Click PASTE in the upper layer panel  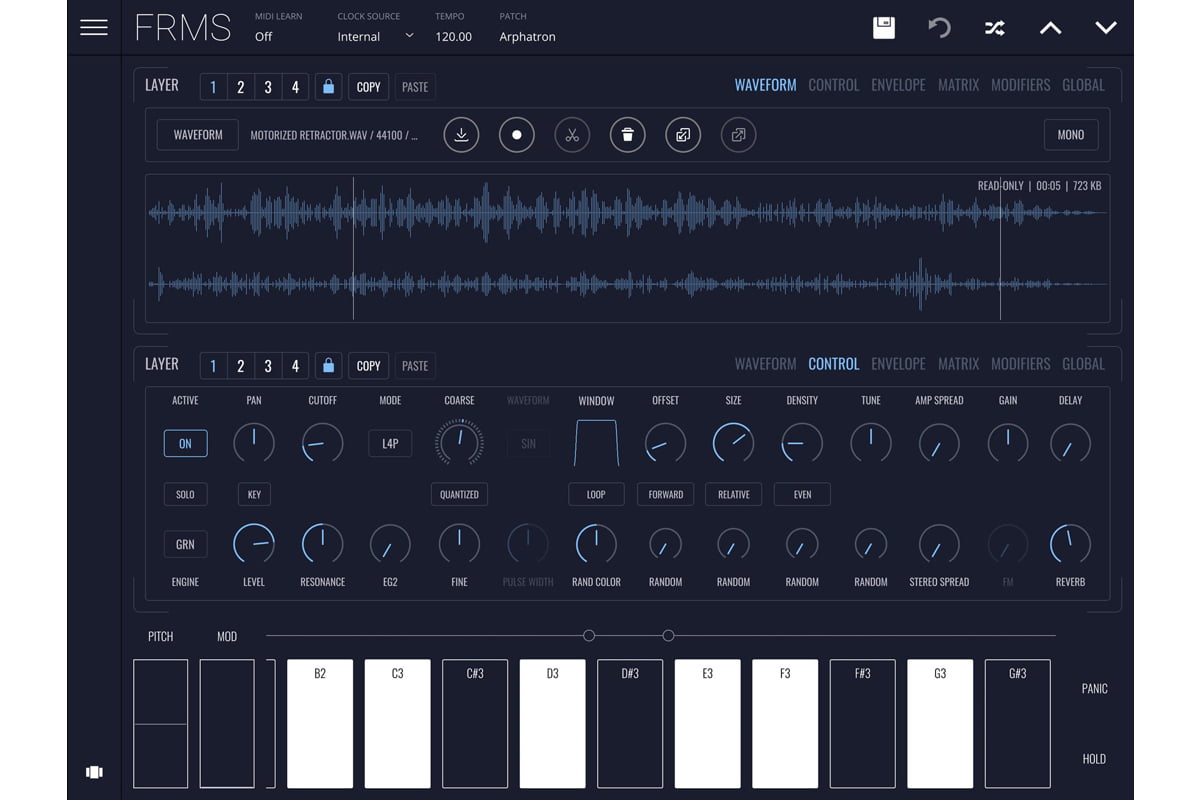click(x=415, y=86)
